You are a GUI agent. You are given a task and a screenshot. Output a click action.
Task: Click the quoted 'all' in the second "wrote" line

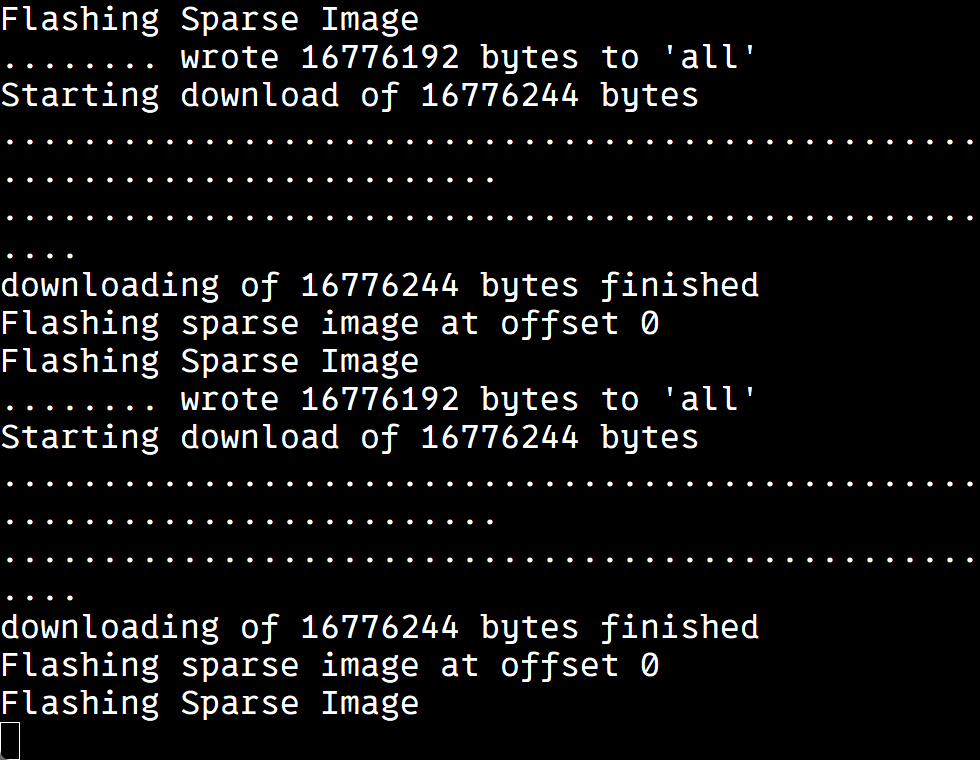(x=709, y=400)
